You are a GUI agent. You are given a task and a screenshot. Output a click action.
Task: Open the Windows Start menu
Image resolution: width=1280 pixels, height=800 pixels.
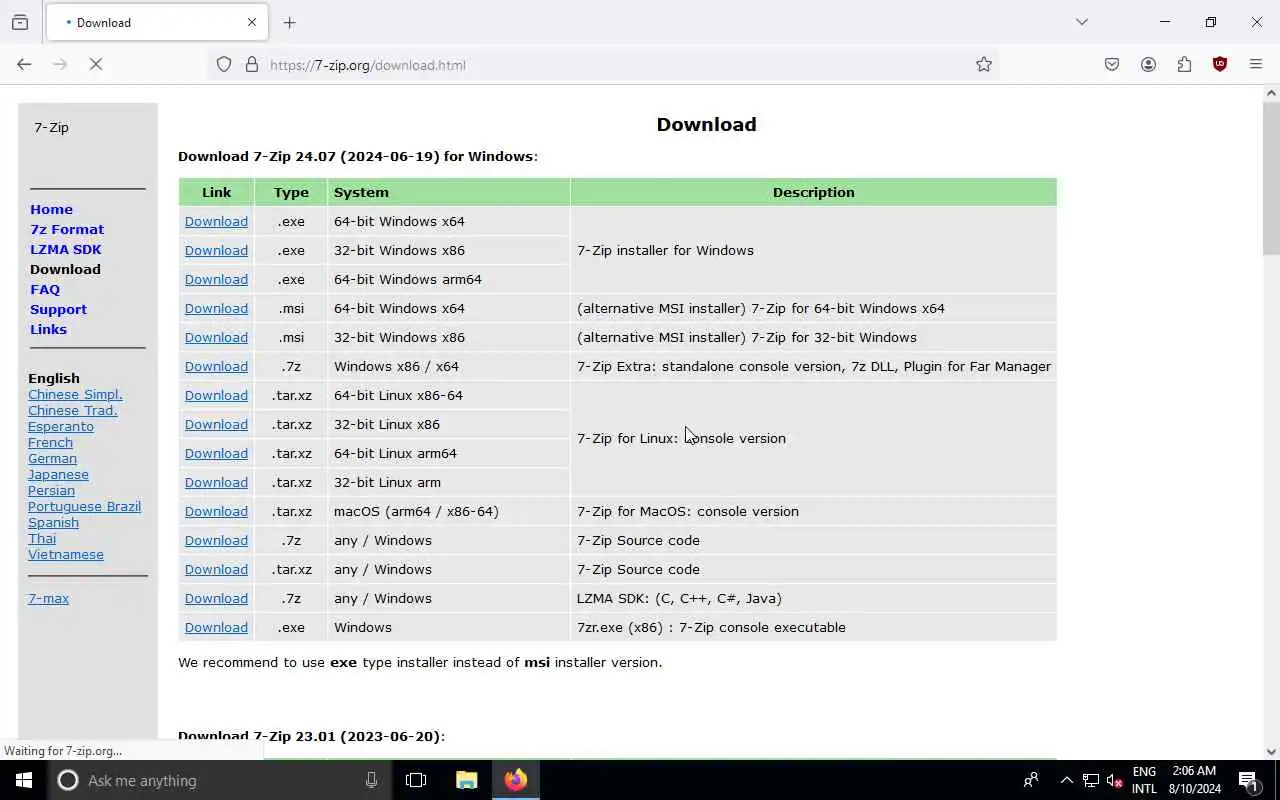pos(24,780)
